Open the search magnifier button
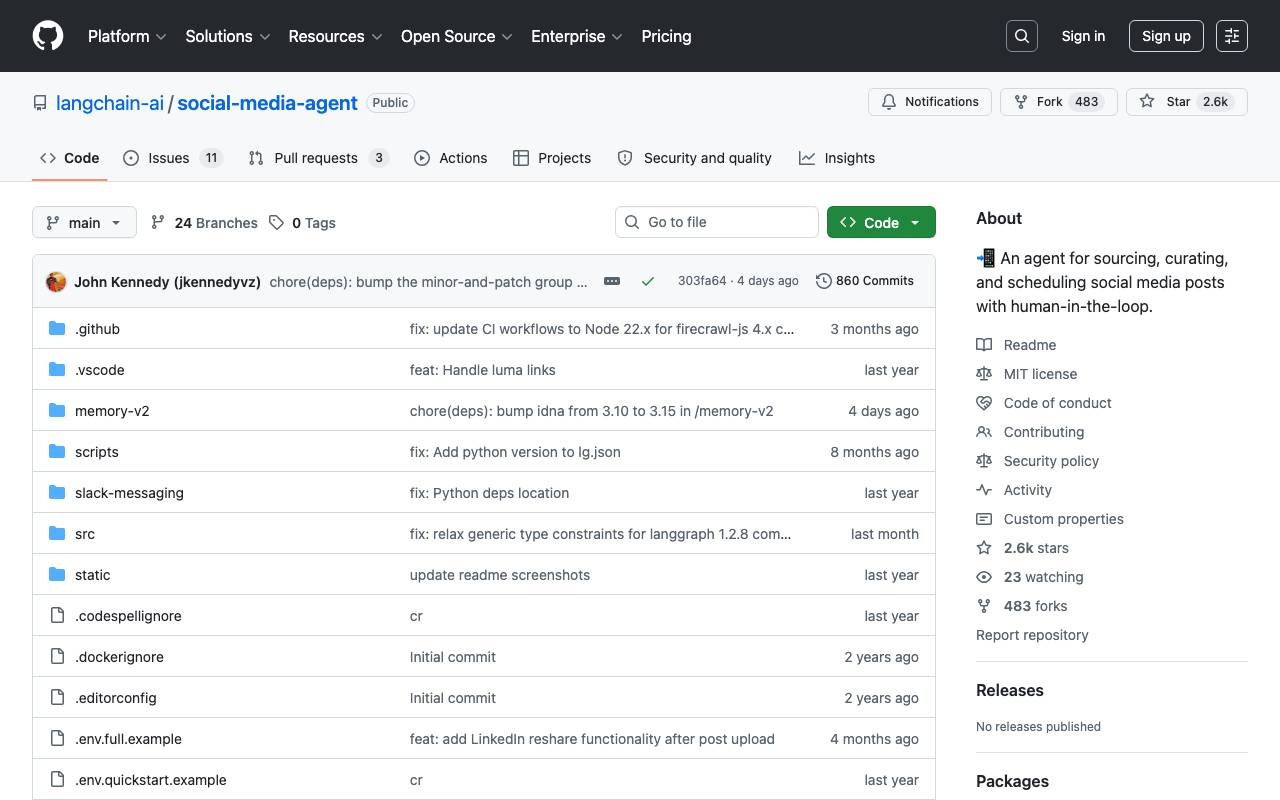 (x=1022, y=36)
